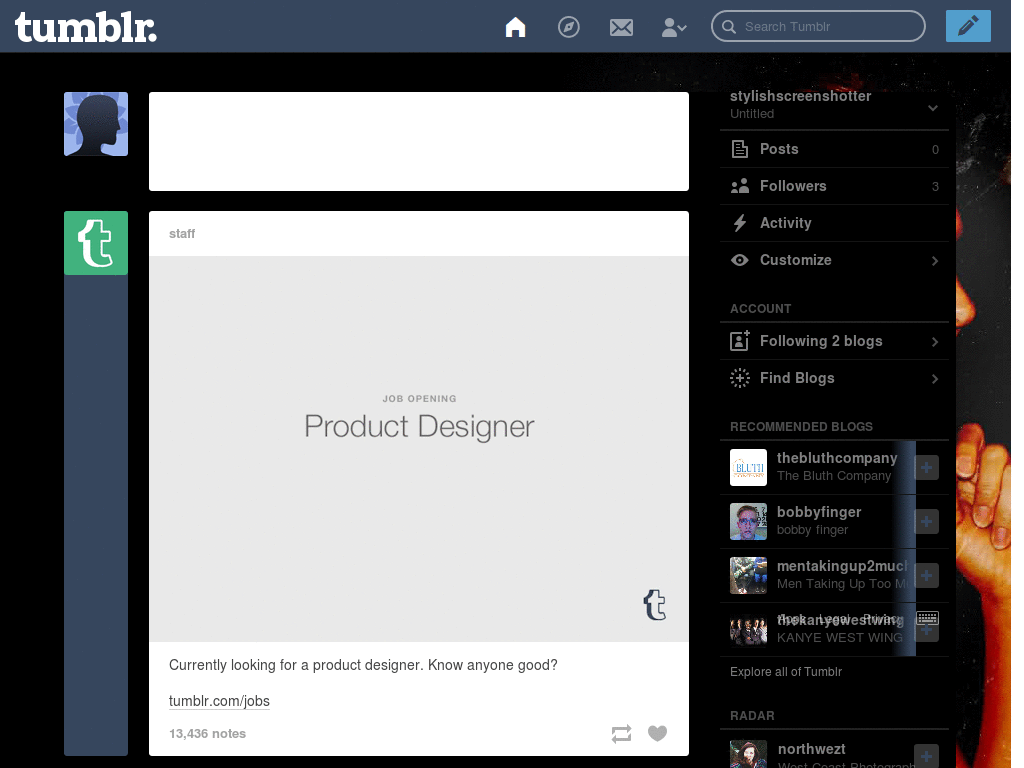The width and height of the screenshot is (1024, 768).
Task: Open thebluthcompany recommended blog
Action: pos(837,458)
